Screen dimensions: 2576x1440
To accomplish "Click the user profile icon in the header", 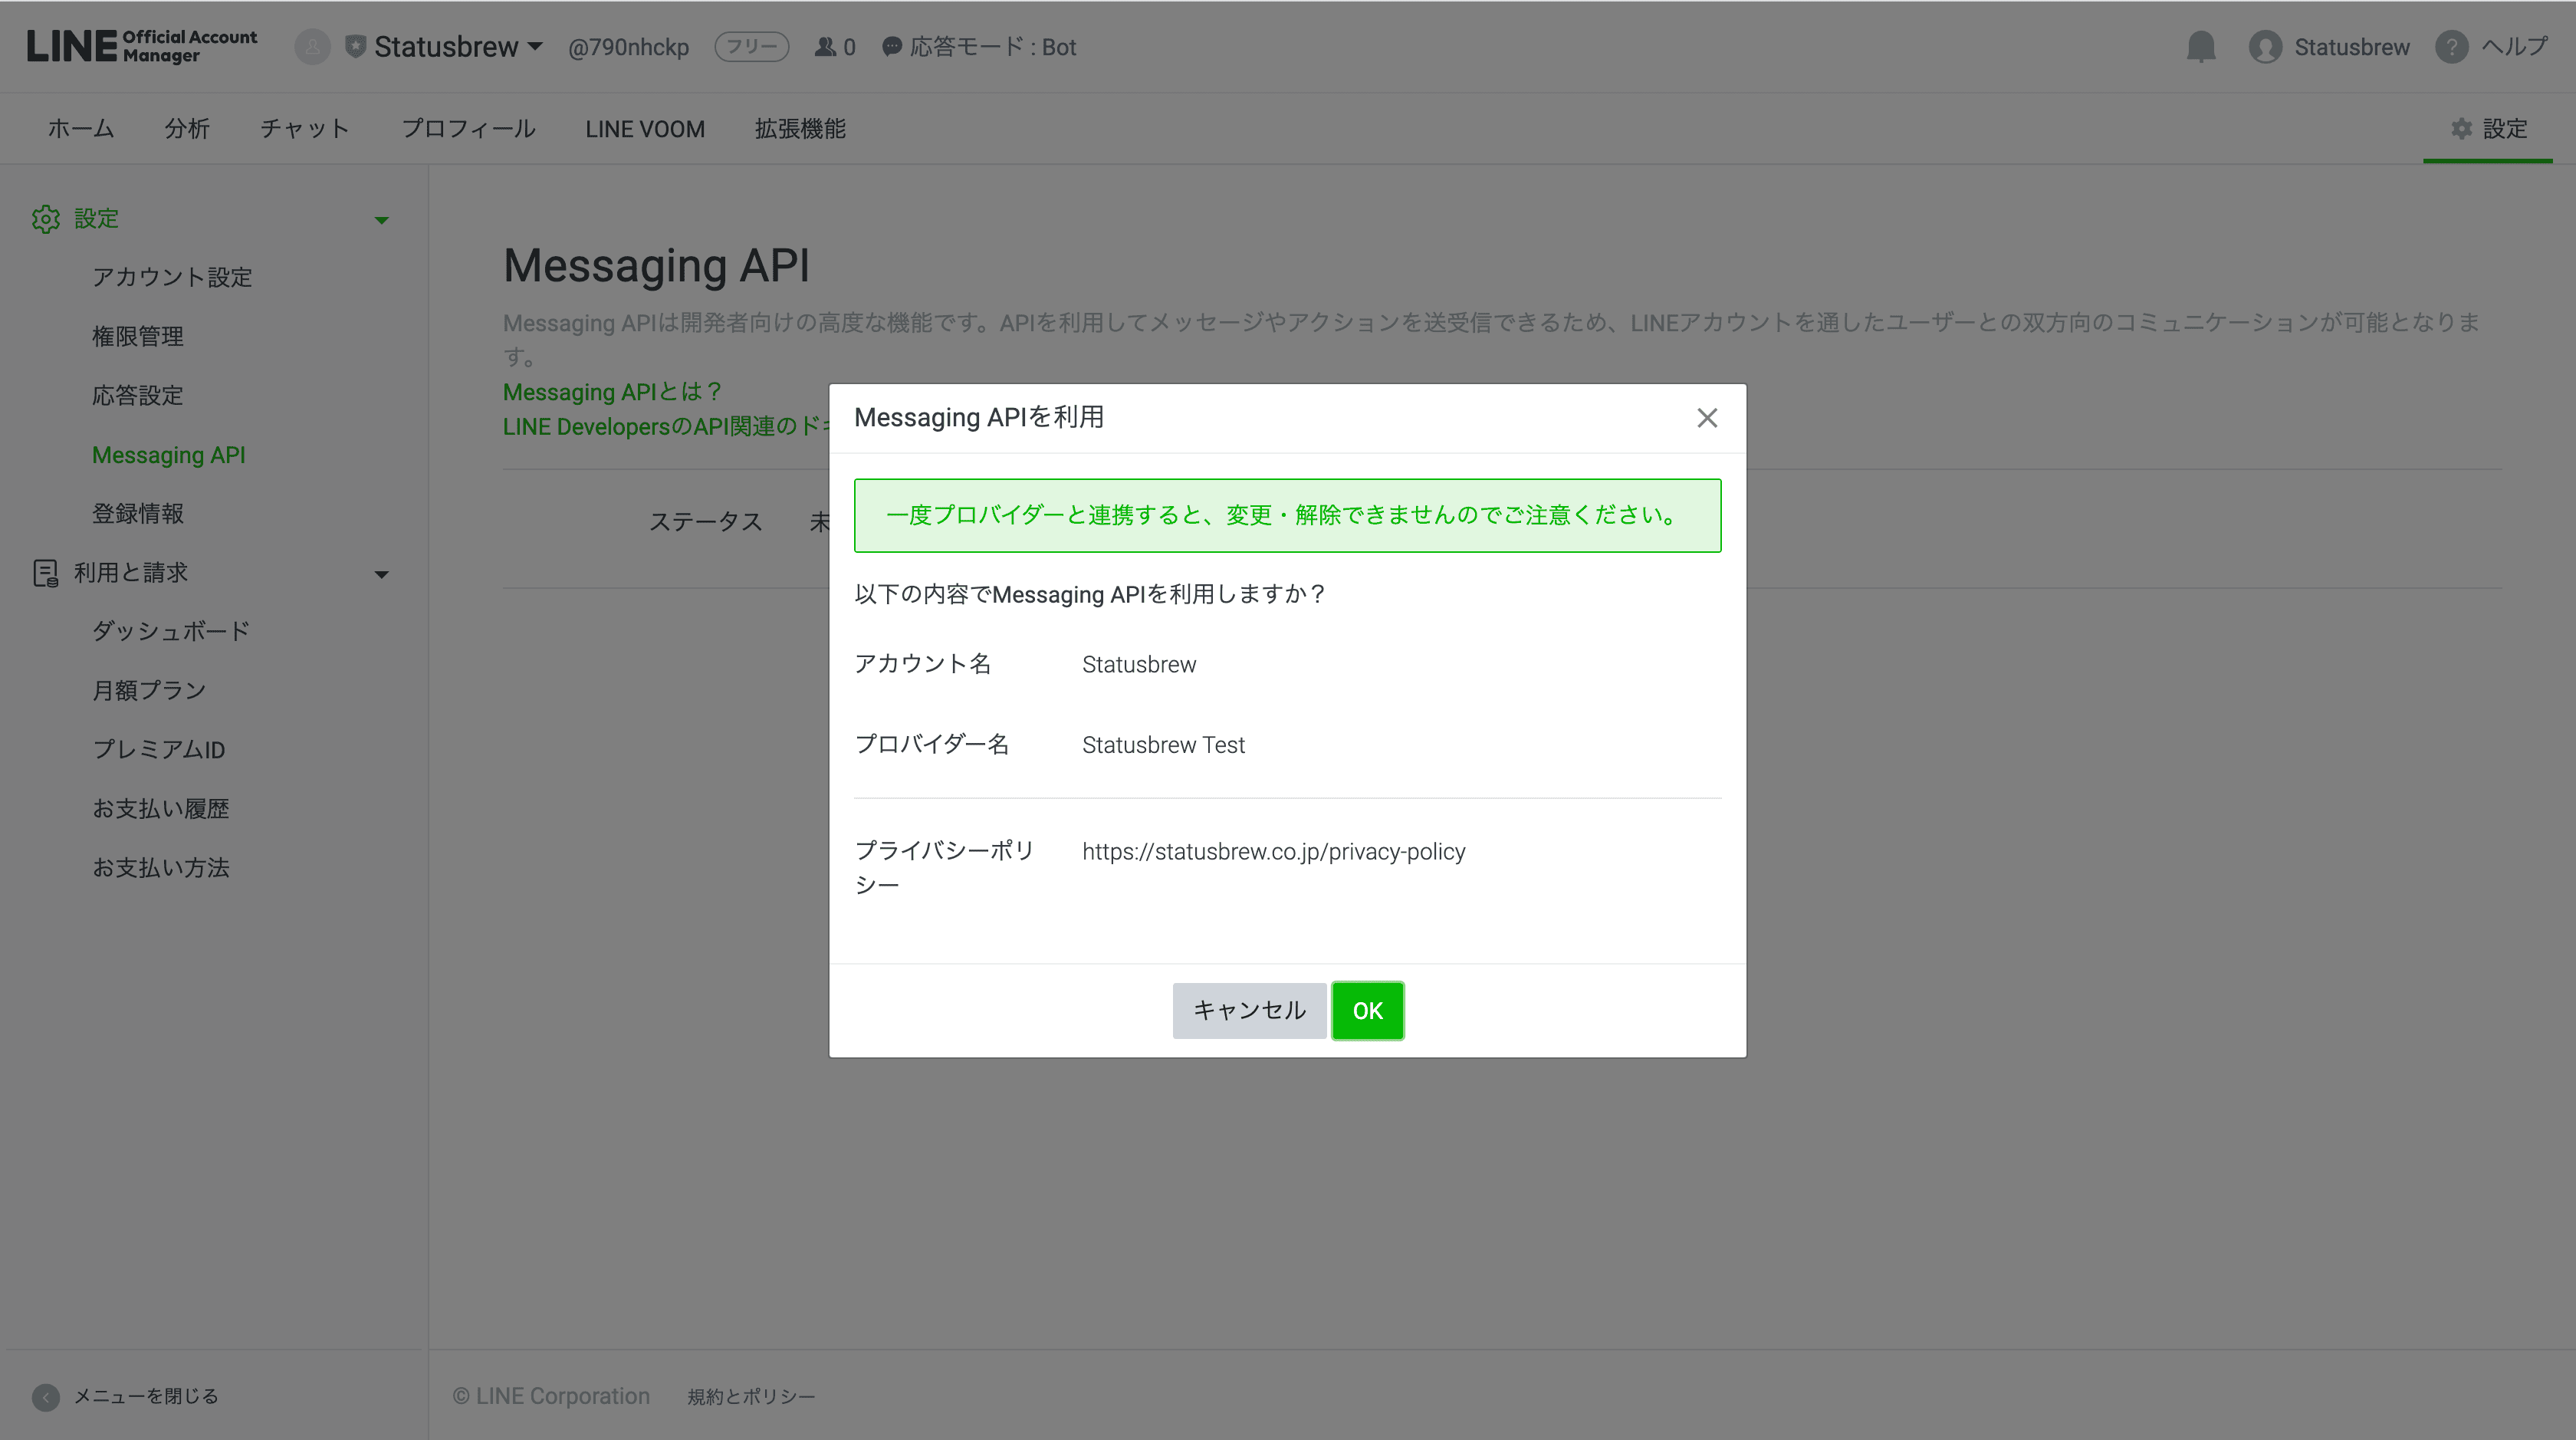I will [2265, 47].
